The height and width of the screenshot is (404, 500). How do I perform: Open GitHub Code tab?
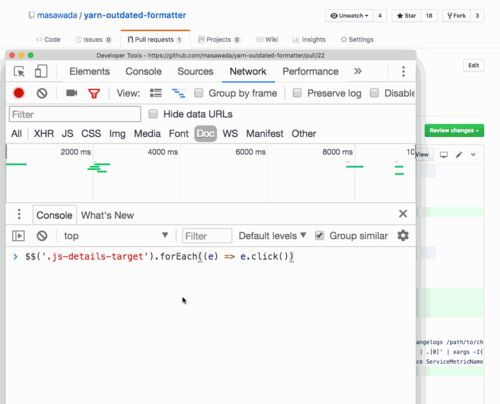click(x=49, y=39)
